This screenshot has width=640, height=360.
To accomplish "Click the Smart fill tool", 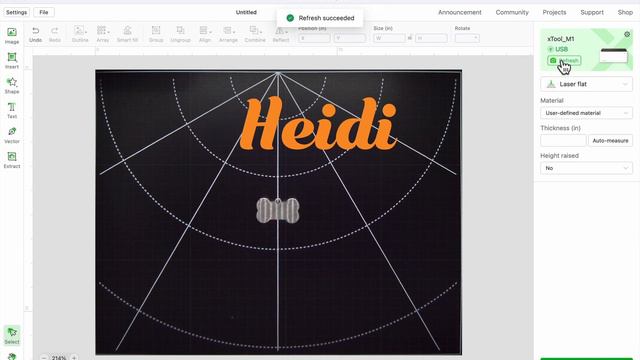I will pyautogui.click(x=127, y=34).
